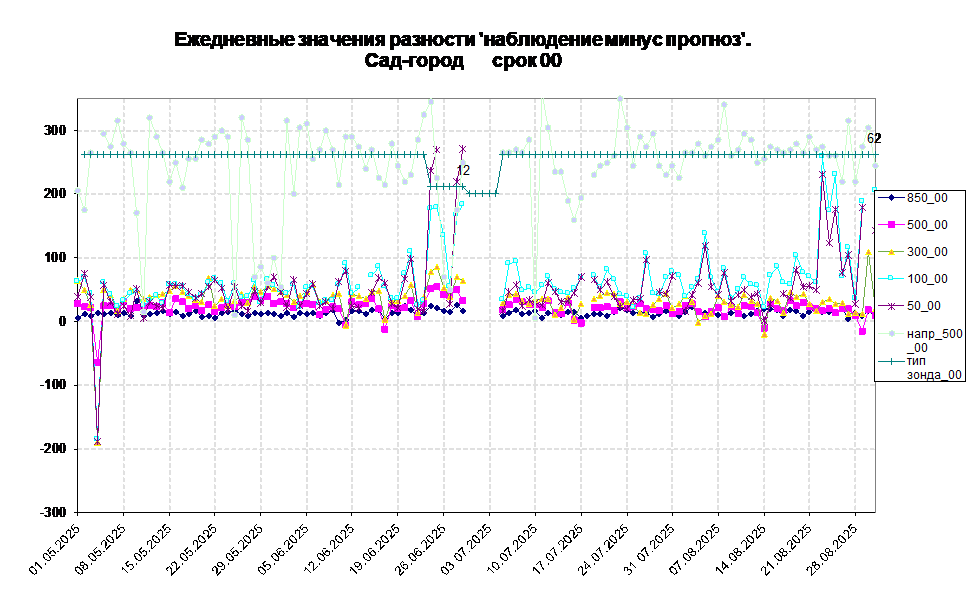This screenshot has height=599, width=976.
Task: Click the напр_500_00 legend label
Action: click(934, 339)
